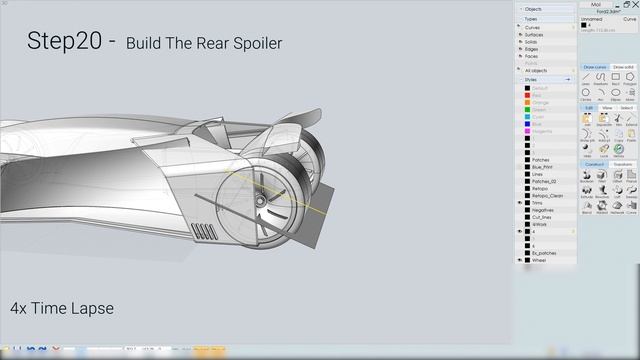Switch to the Draw curve tab
This screenshot has height=360, width=640.
(x=595, y=67)
